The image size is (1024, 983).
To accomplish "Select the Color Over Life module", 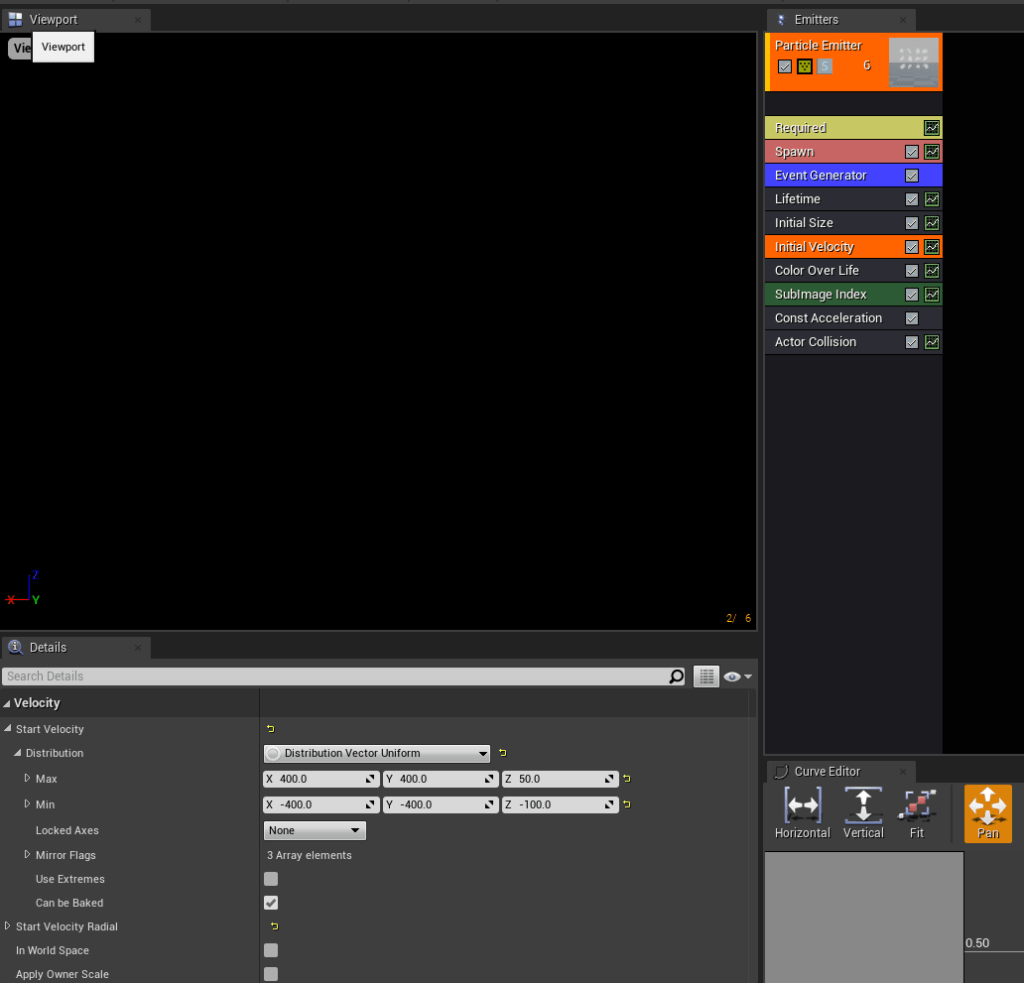I will (817, 271).
